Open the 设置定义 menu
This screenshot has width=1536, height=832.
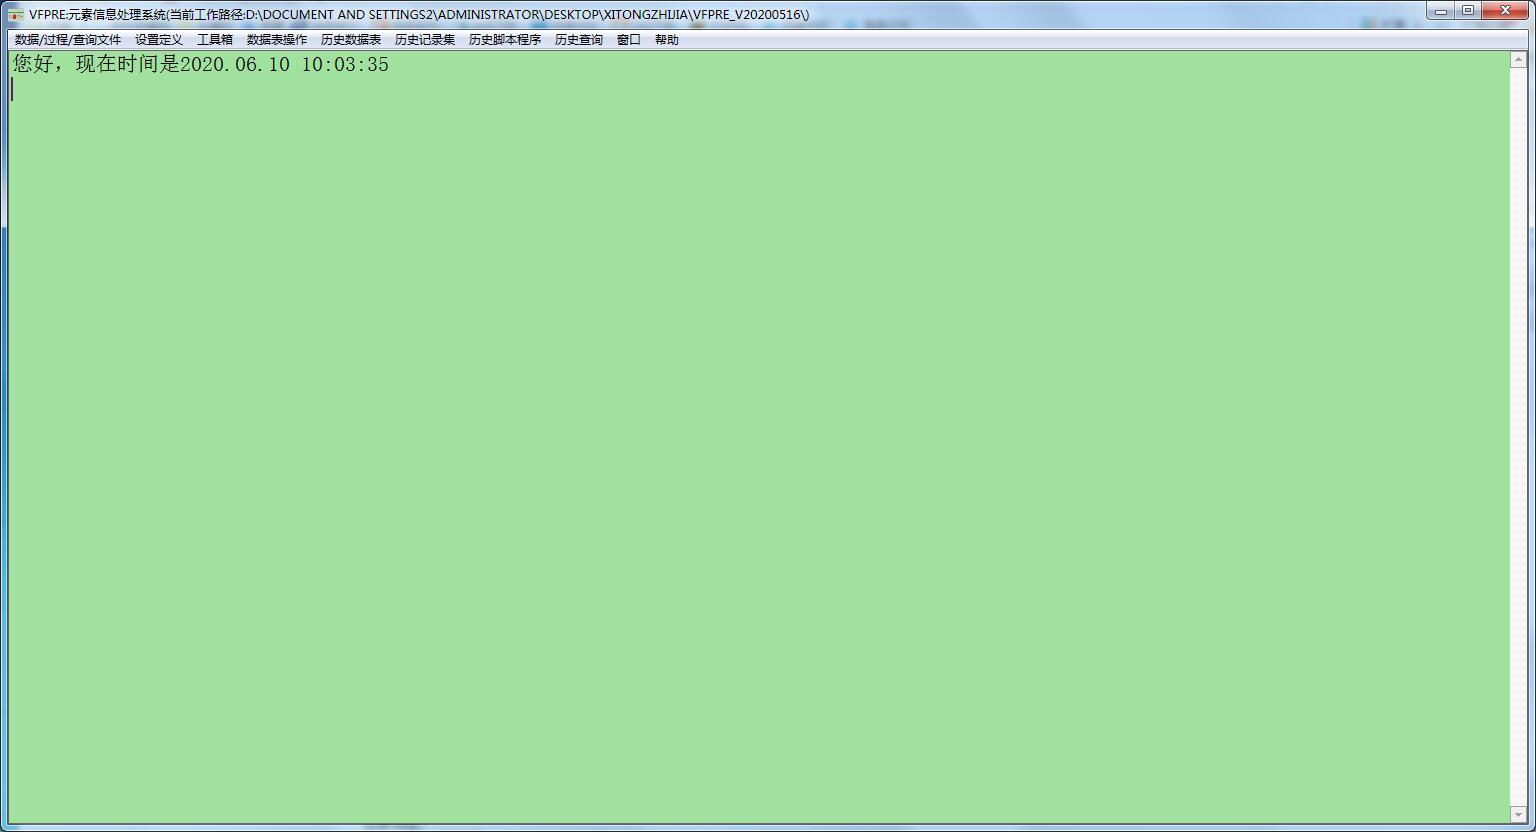[159, 40]
